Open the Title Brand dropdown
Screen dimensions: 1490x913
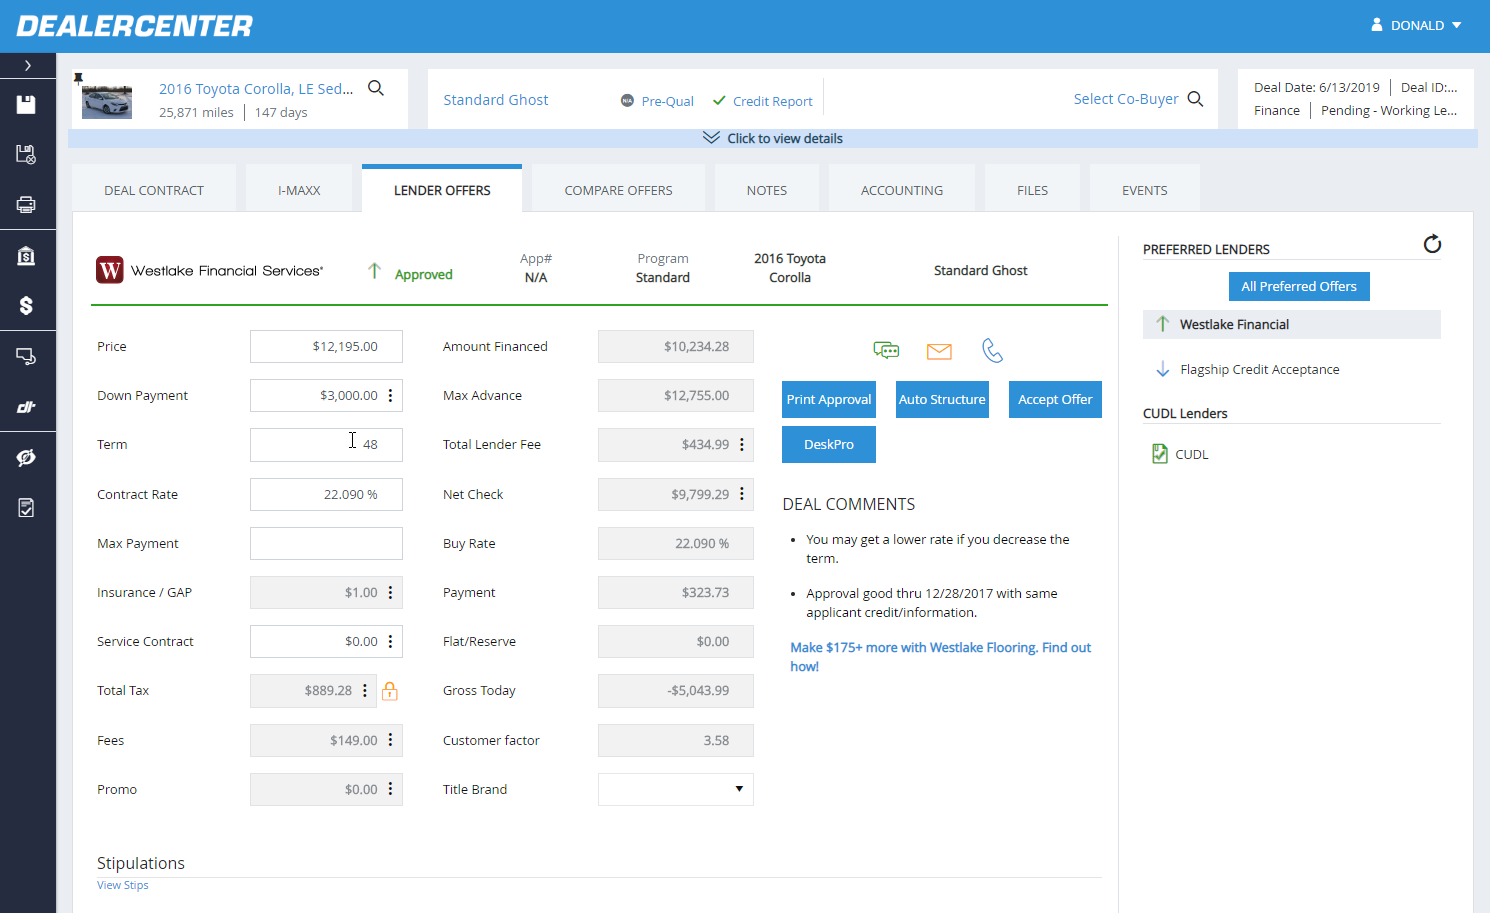click(x=676, y=789)
